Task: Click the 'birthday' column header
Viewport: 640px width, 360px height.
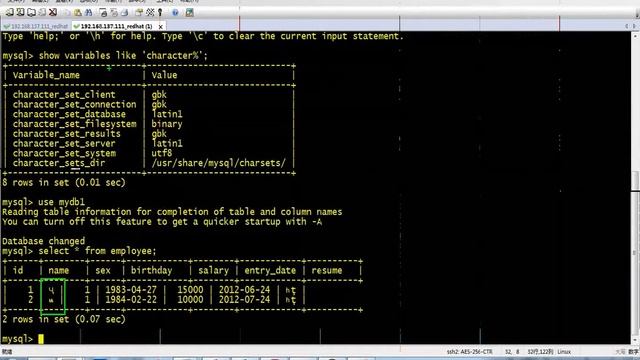Action: pyautogui.click(x=151, y=271)
